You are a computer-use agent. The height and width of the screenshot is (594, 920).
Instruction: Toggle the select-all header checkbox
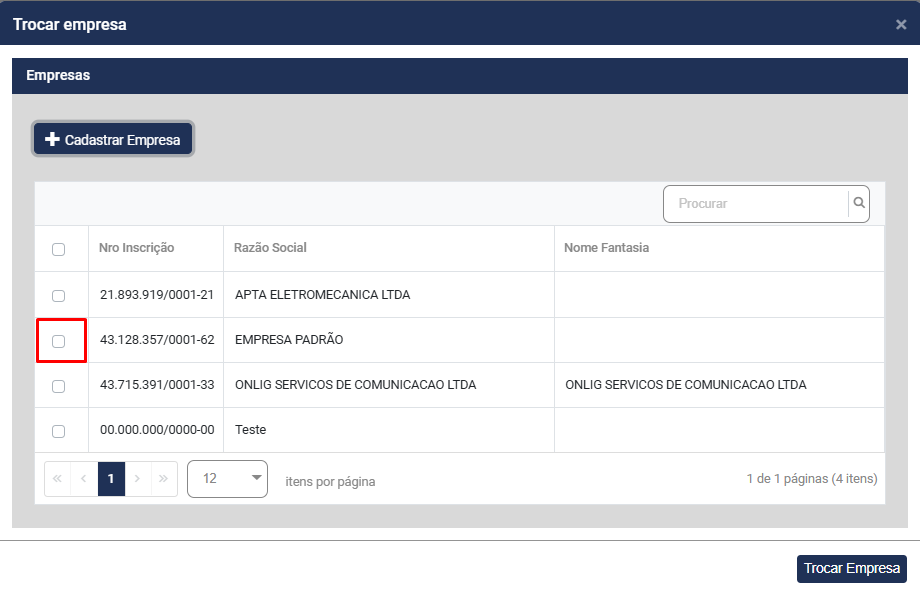pyautogui.click(x=58, y=249)
